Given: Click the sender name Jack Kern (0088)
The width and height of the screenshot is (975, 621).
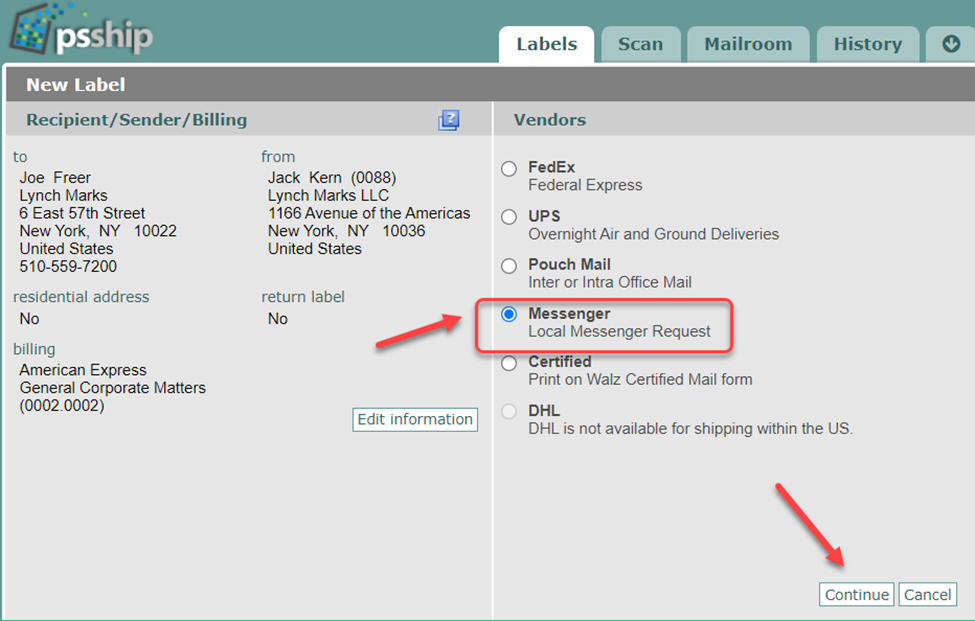Looking at the screenshot, I should click(332, 178).
